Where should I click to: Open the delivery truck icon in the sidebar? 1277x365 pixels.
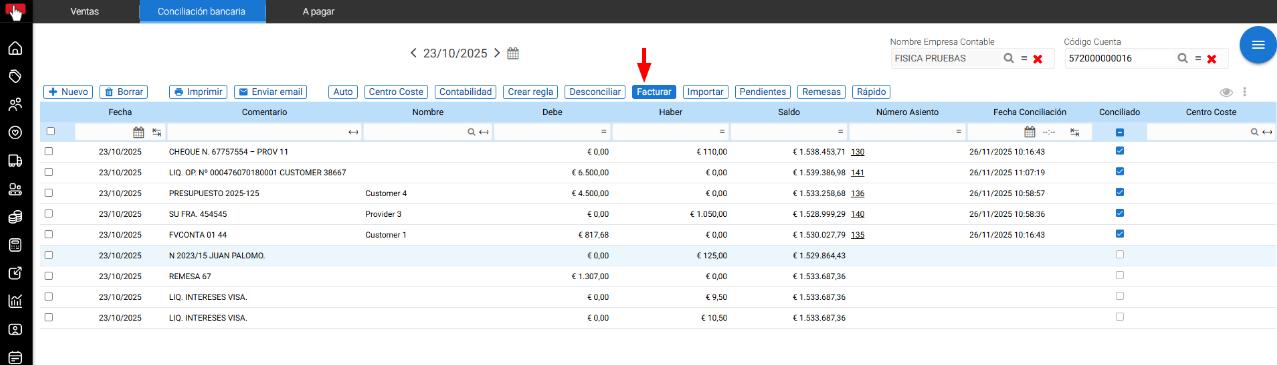point(15,160)
